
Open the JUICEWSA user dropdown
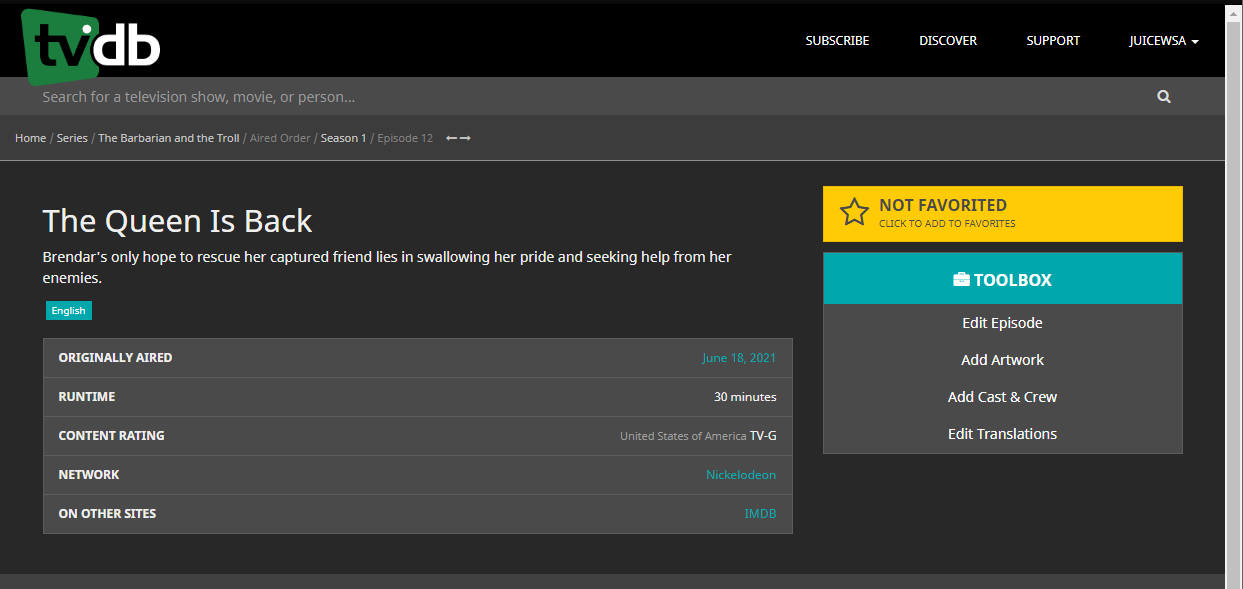(1164, 41)
